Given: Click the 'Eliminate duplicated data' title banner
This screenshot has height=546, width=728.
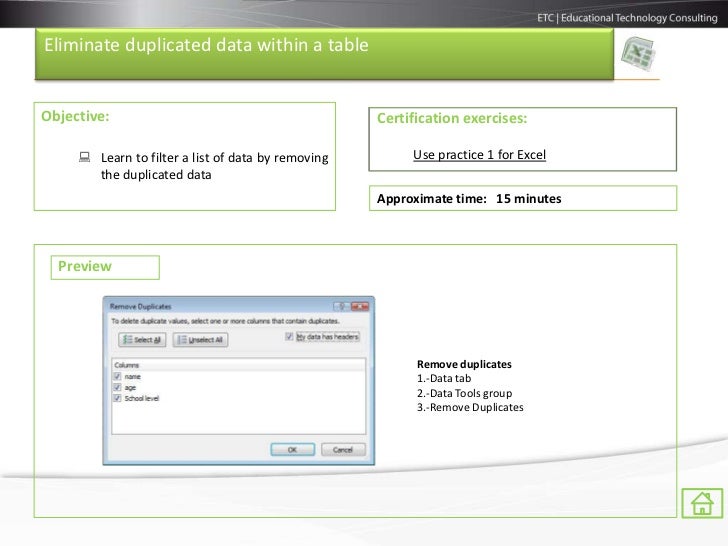Looking at the screenshot, I should [324, 54].
